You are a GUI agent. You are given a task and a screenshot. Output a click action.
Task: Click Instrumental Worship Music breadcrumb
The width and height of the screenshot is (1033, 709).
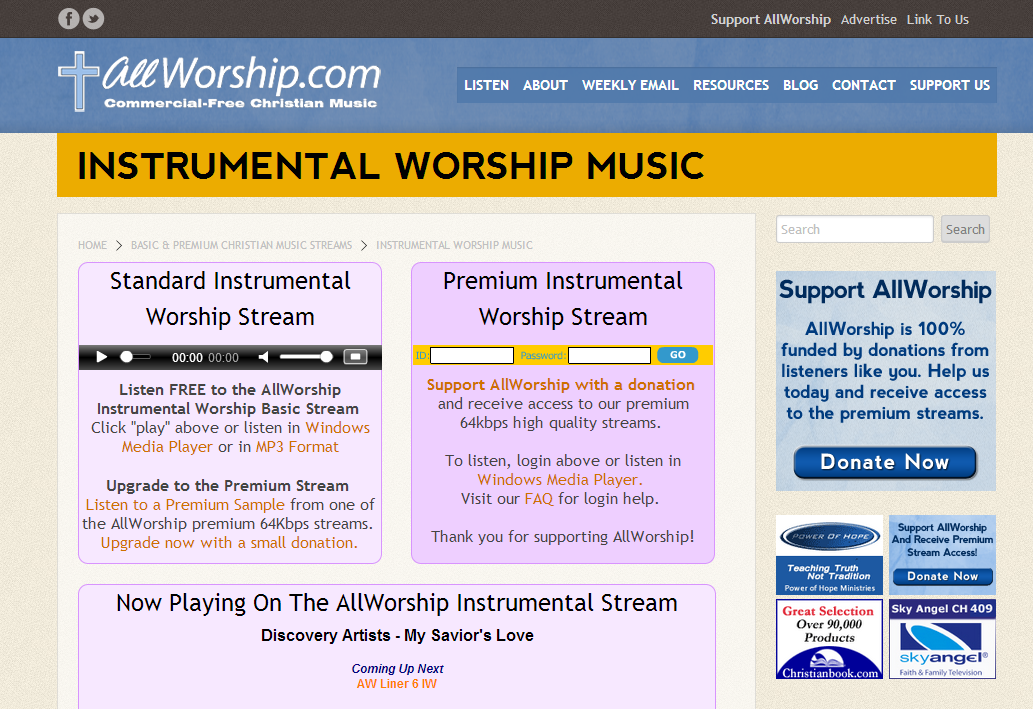pos(455,245)
